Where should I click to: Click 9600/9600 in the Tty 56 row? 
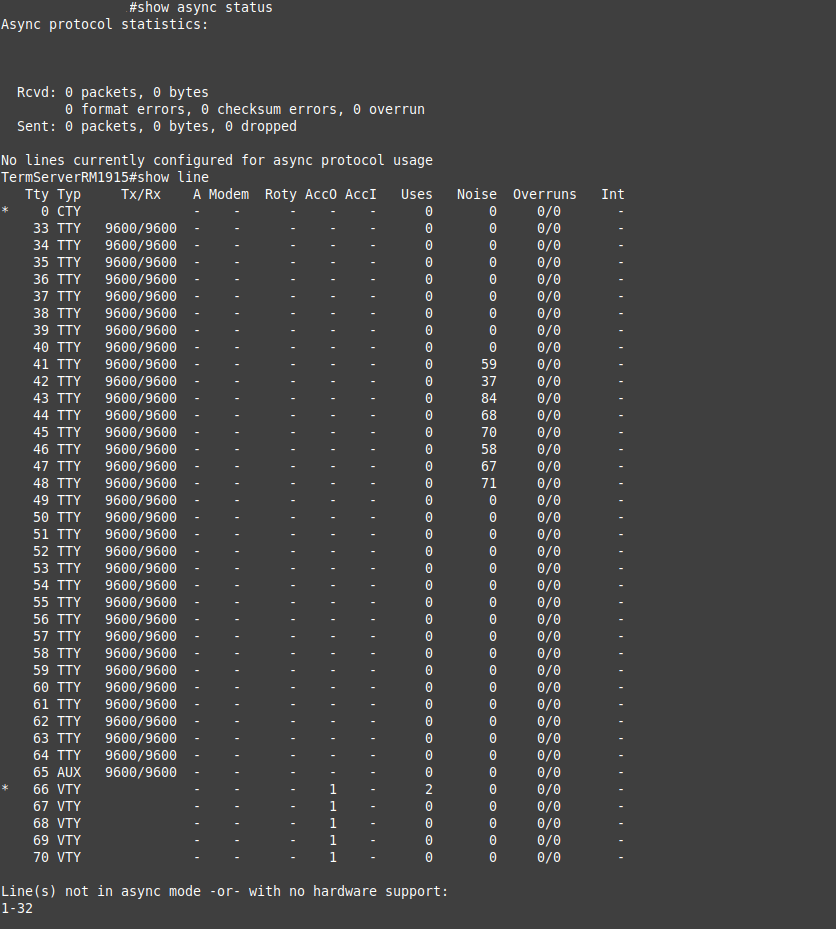[x=141, y=620]
